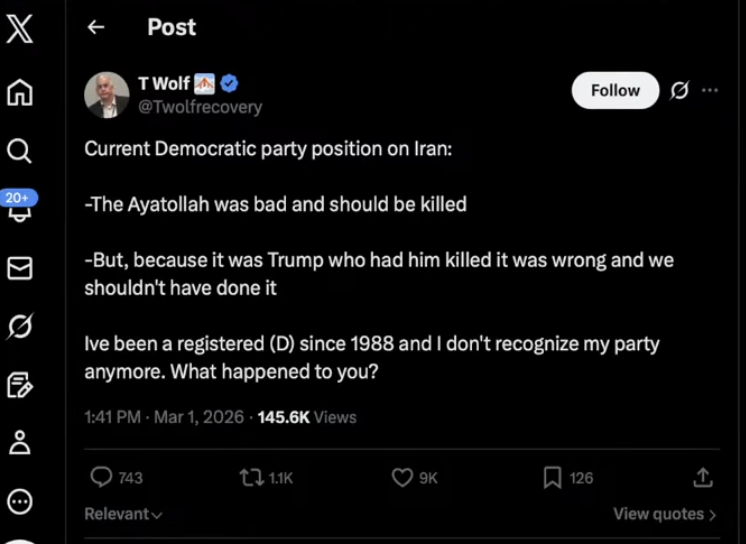This screenshot has height=544, width=746.
Task: Reply to the post via comment icon
Action: pyautogui.click(x=102, y=478)
